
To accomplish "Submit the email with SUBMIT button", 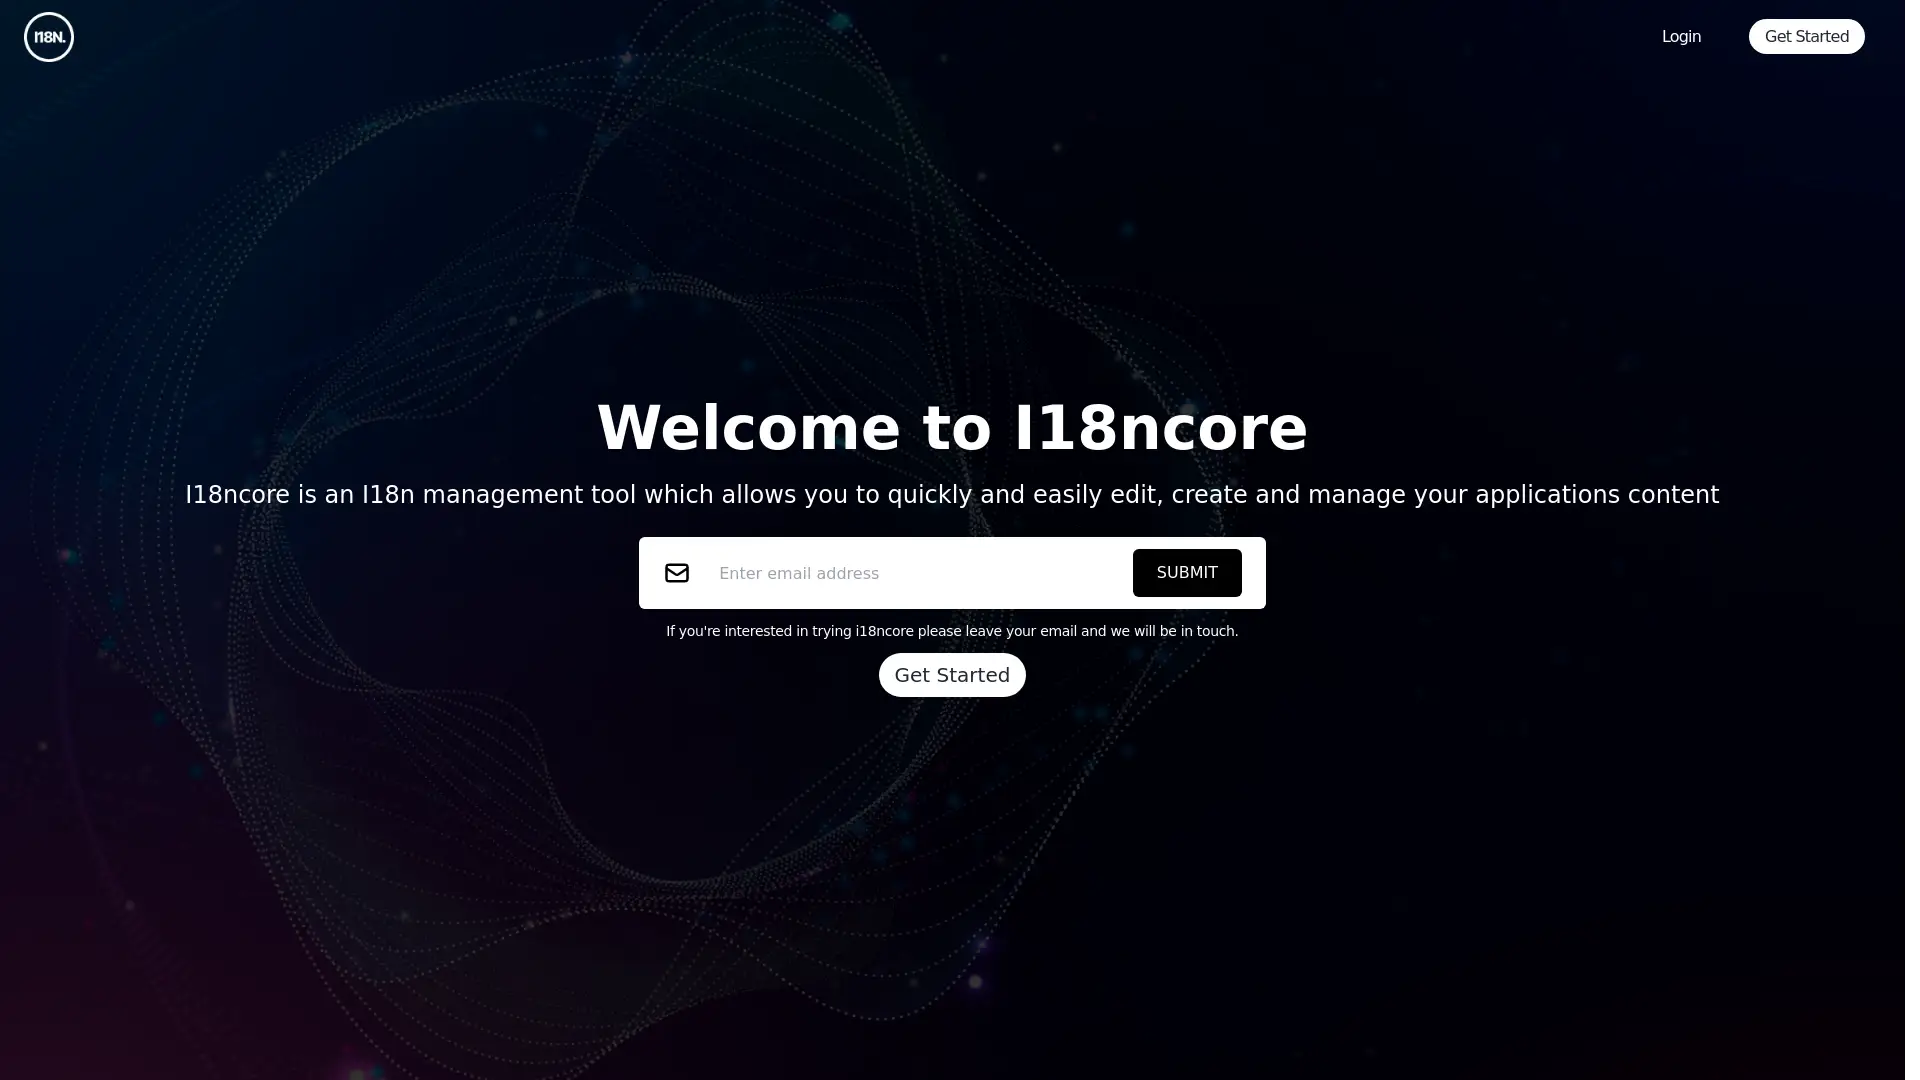I will pyautogui.click(x=1187, y=573).
